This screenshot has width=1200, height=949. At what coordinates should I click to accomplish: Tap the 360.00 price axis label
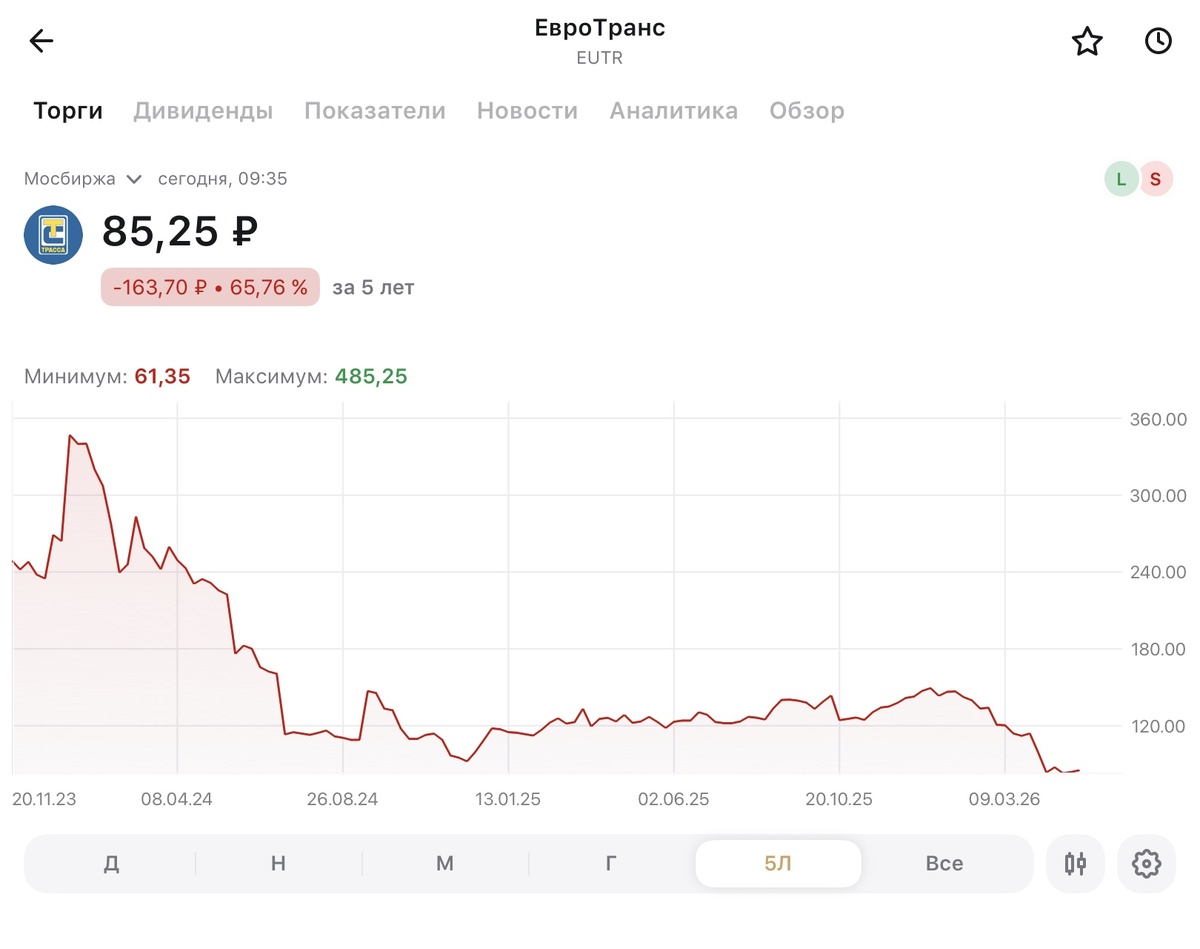pyautogui.click(x=1157, y=419)
